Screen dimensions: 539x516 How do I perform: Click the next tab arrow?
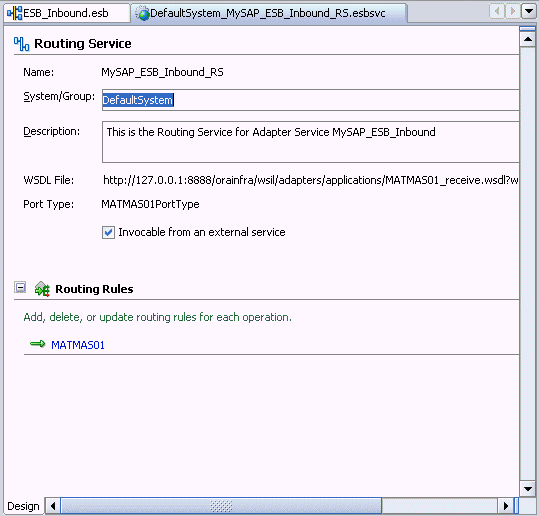pyautogui.click(x=512, y=11)
